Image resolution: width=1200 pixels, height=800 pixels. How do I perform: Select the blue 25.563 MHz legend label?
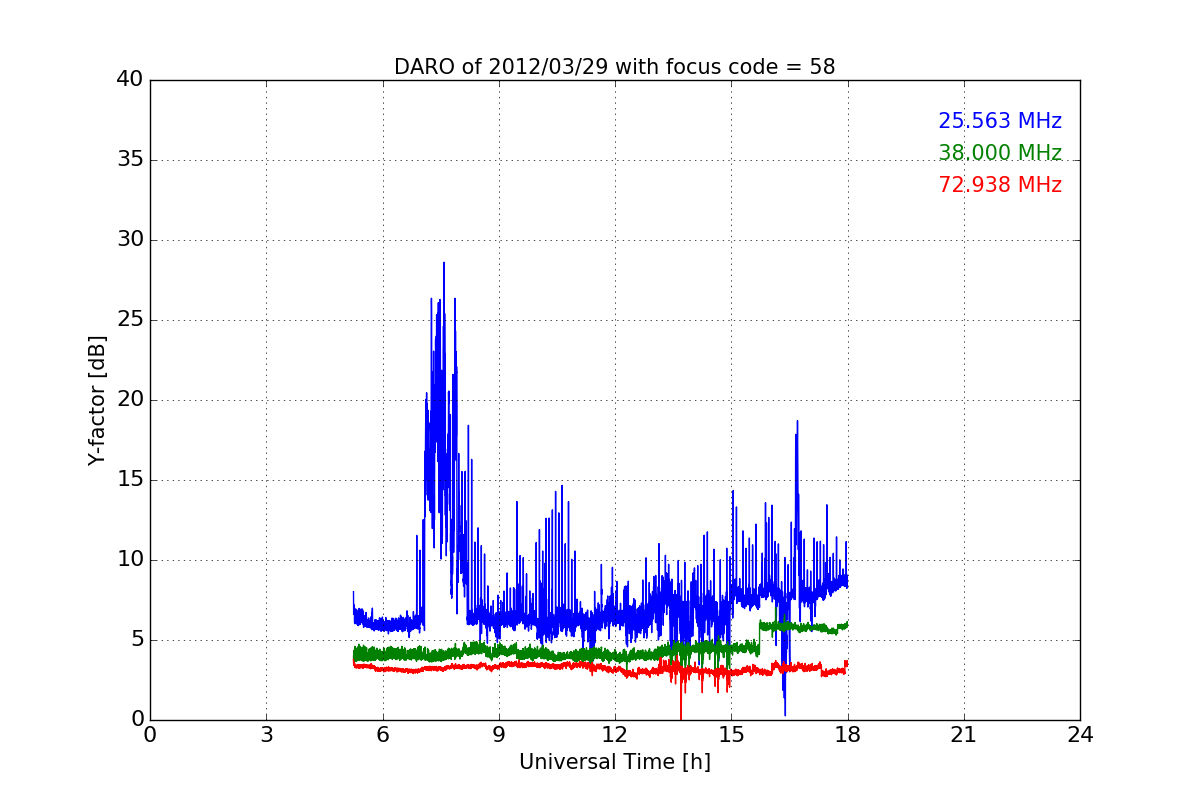(x=1000, y=121)
